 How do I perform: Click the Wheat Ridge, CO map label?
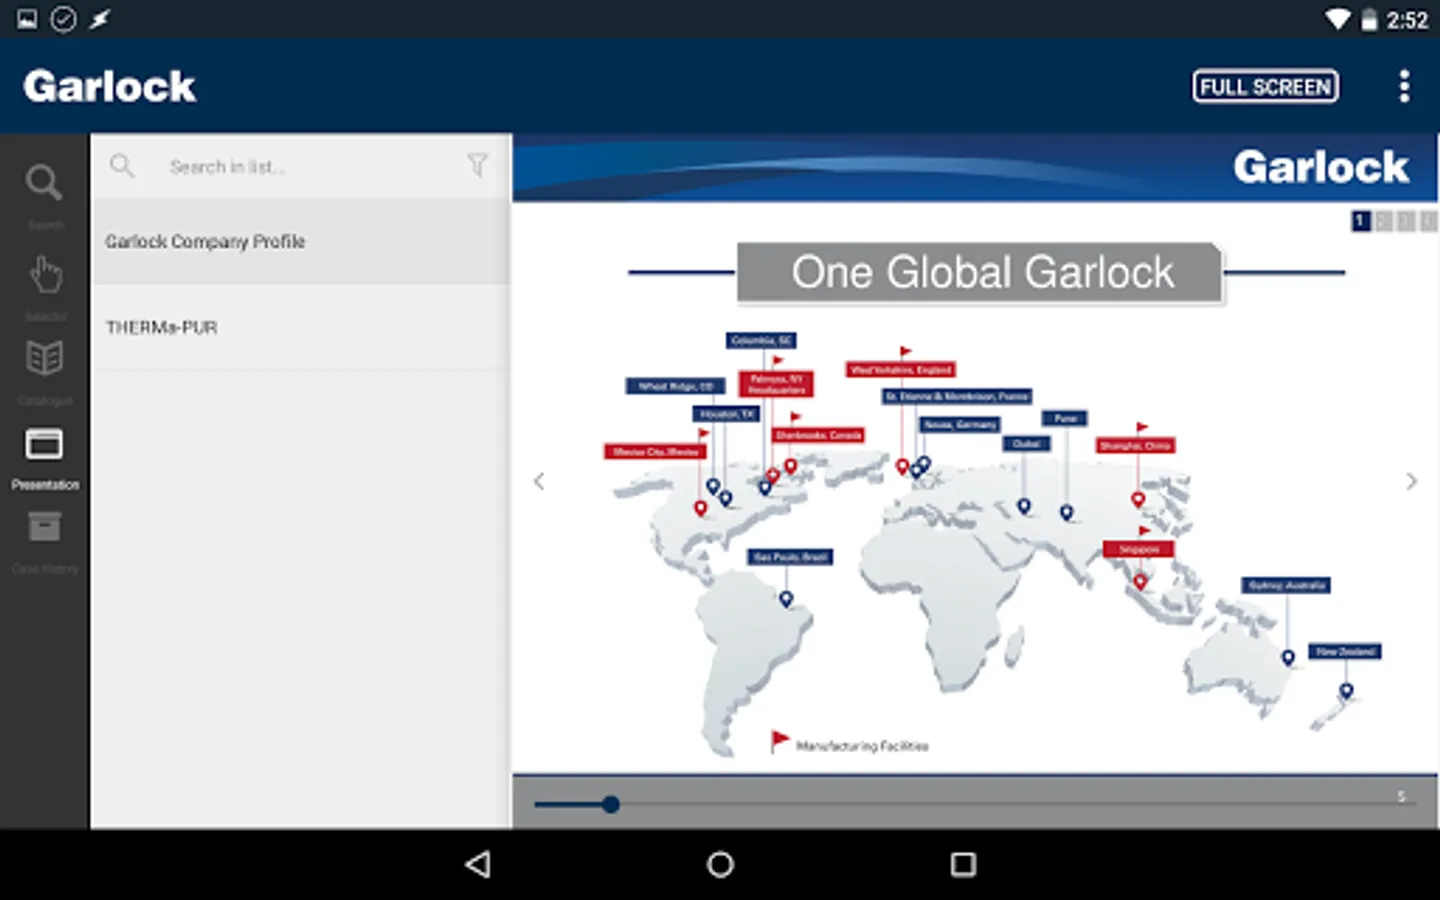point(675,386)
